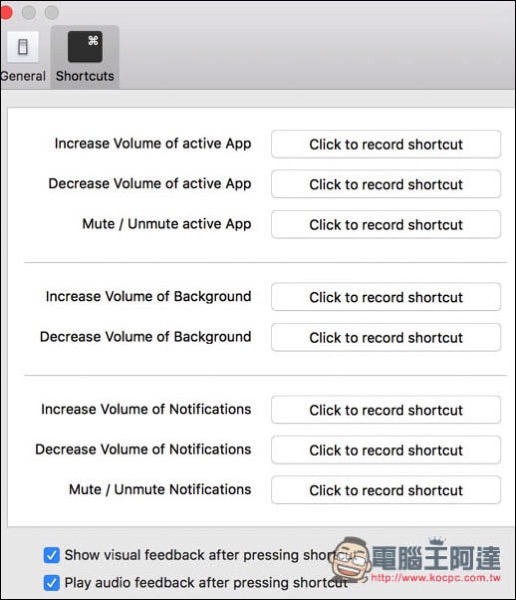Record shortcut for Increase Volume of Notifications

386,410
